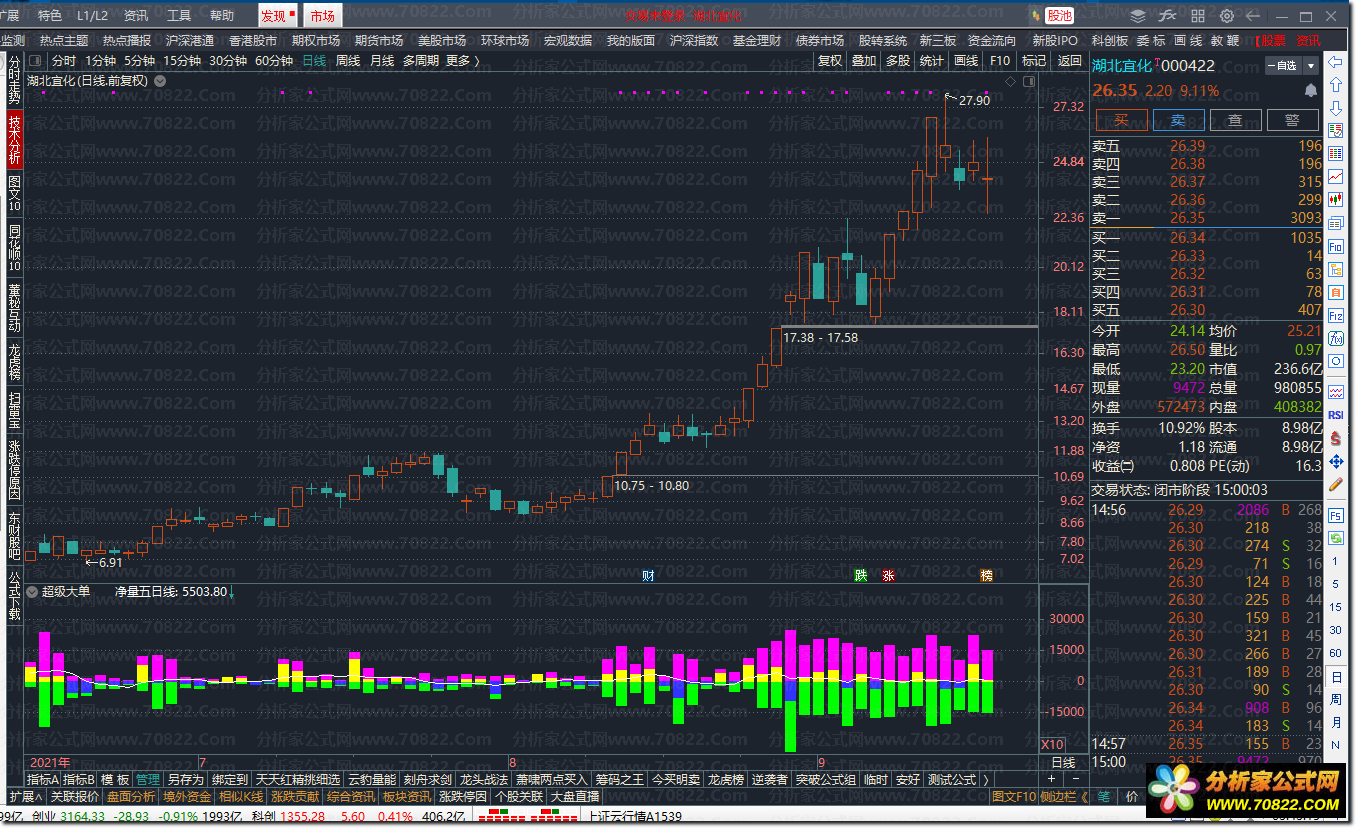The width and height of the screenshot is (1358, 829).
Task: Switch to 市场 tab
Action: pyautogui.click(x=322, y=16)
